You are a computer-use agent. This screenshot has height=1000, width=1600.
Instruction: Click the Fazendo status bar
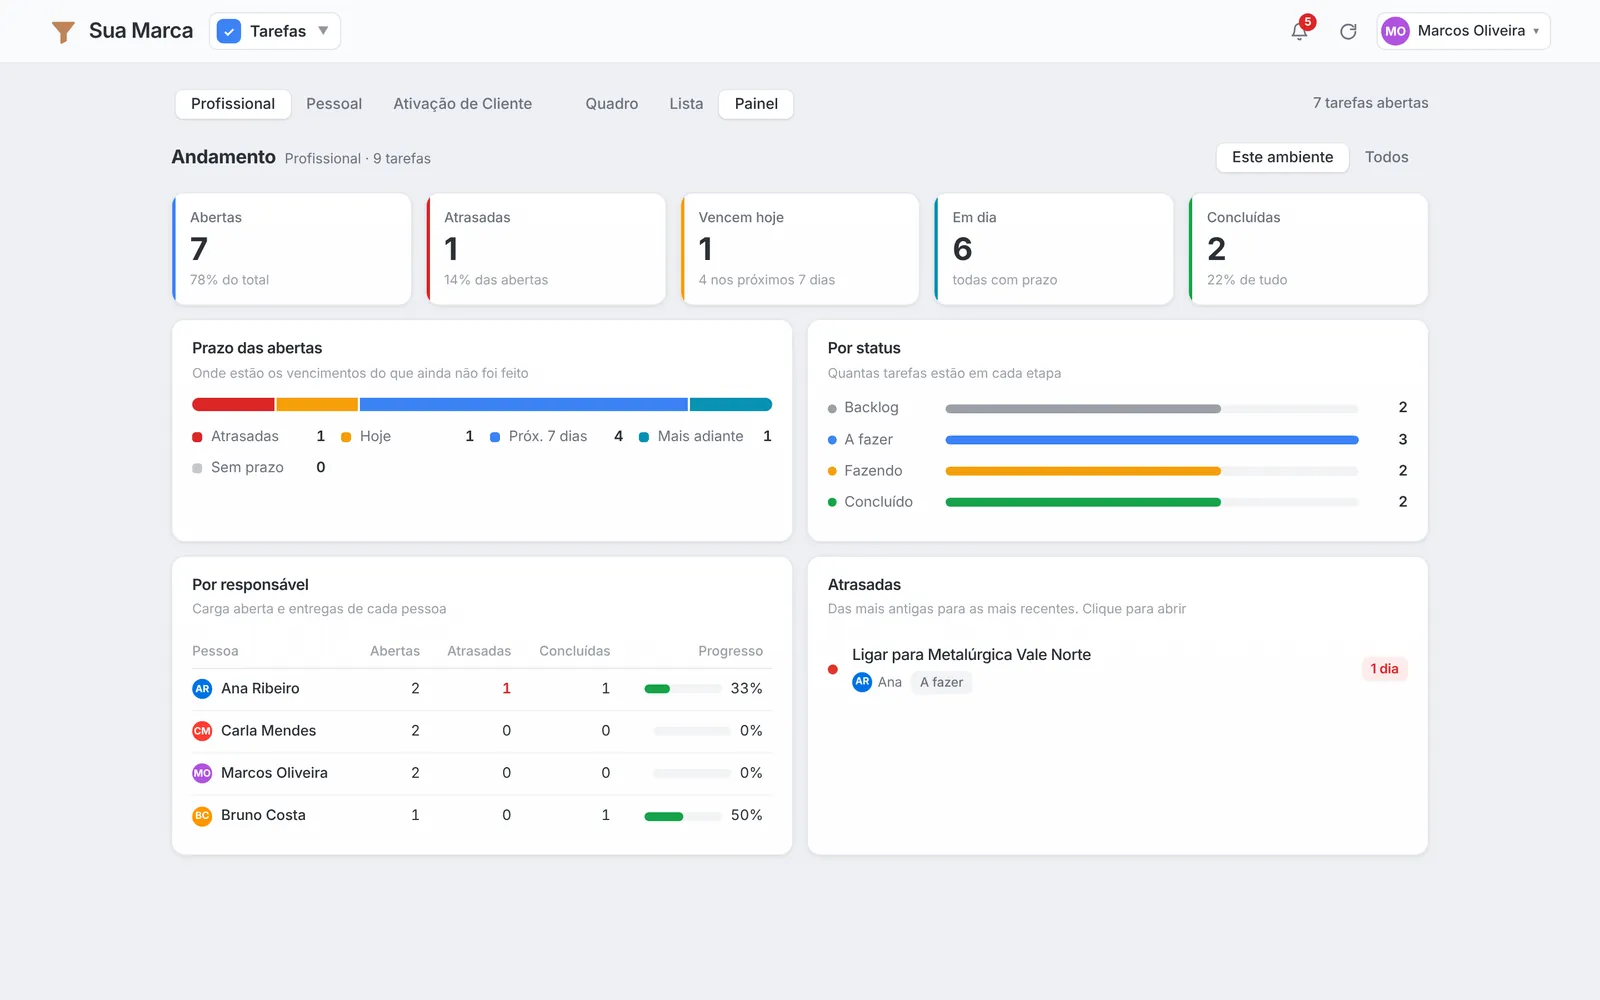point(1151,471)
